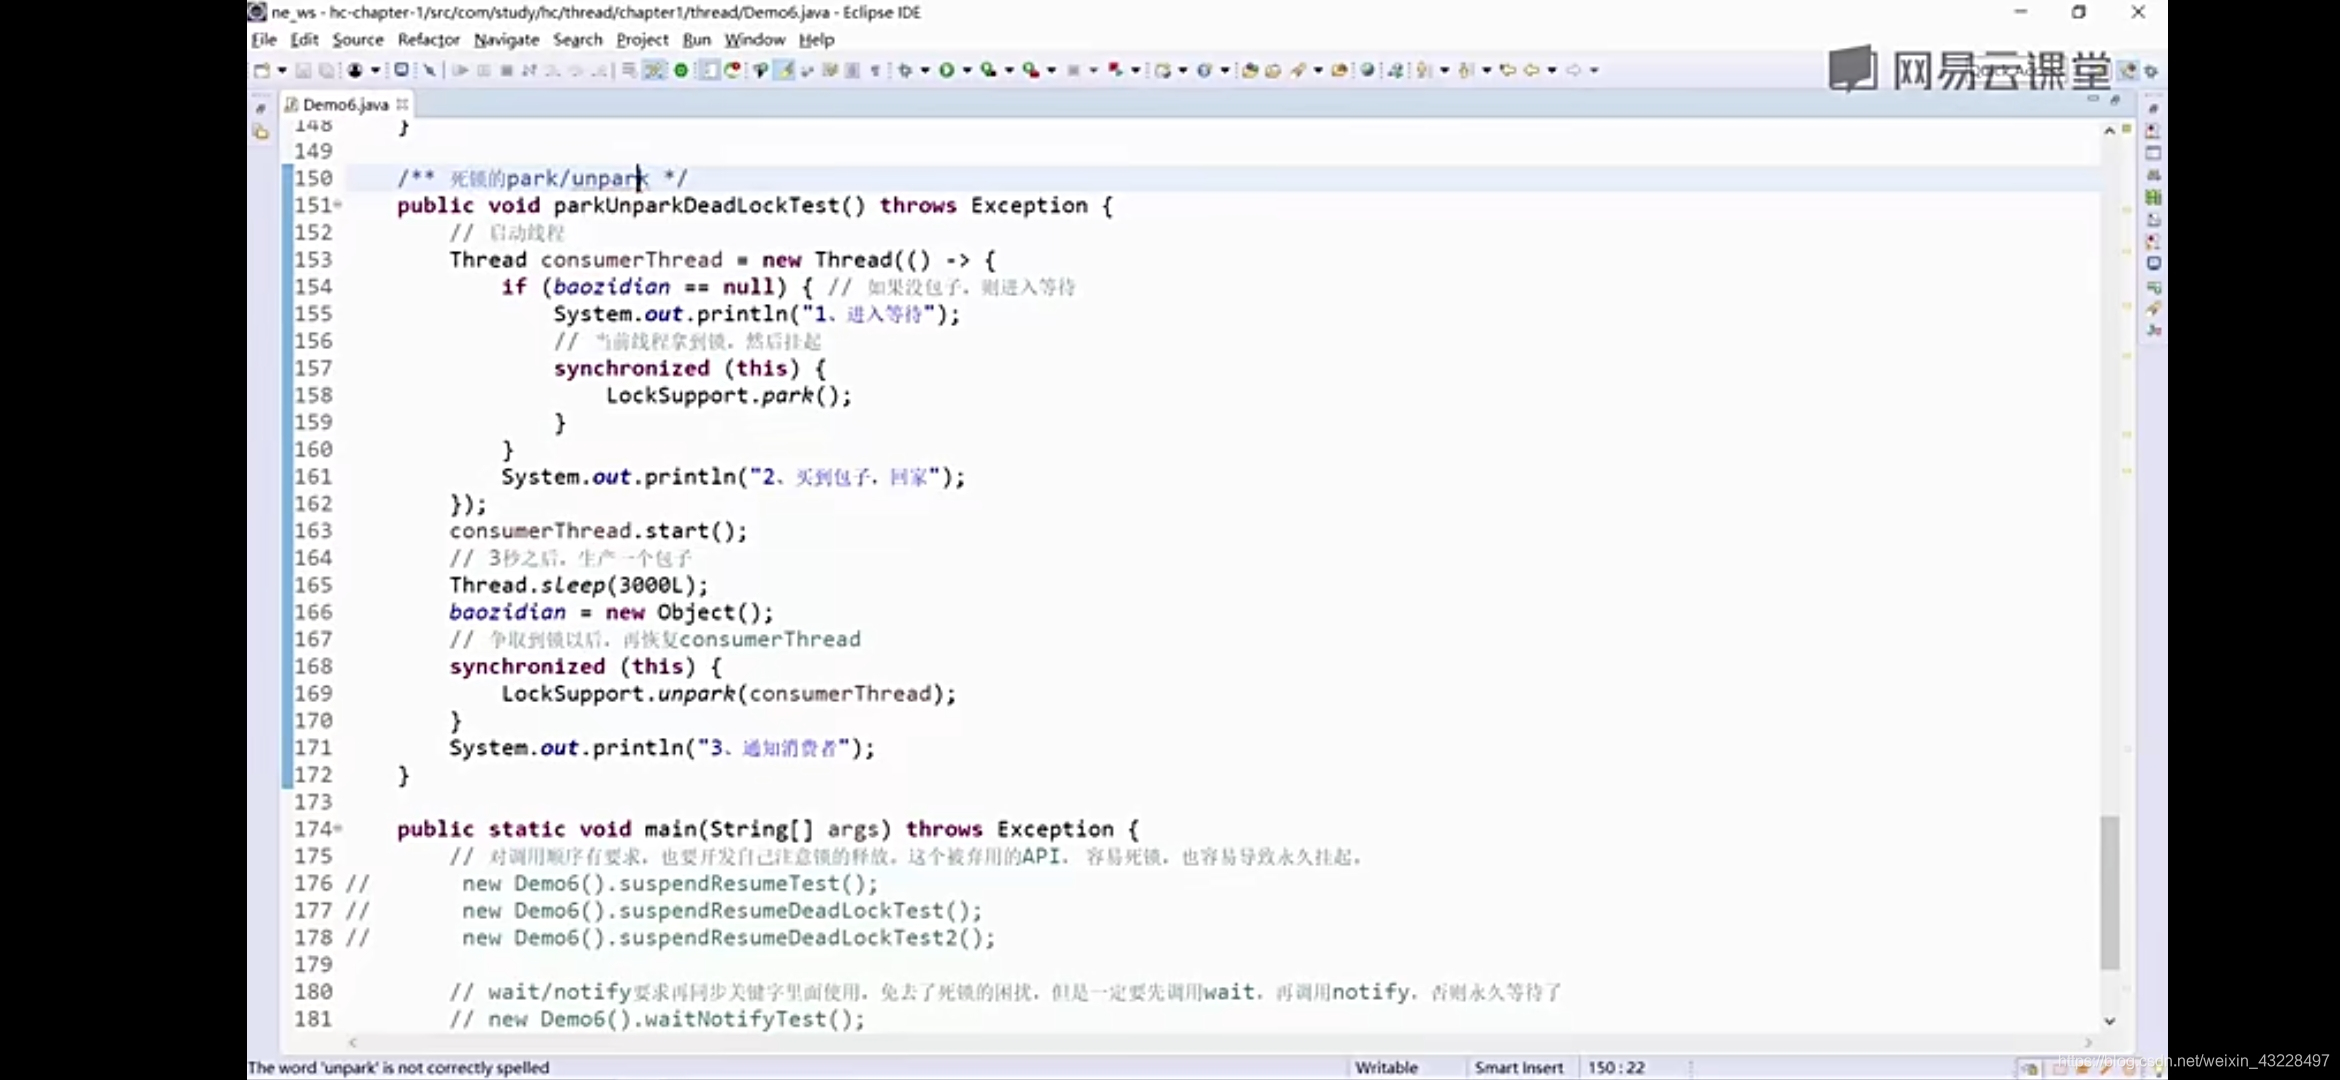Screen dimensions: 2340x1080
Task: Click the Run Last Tool external tools icon
Action: 1030,70
